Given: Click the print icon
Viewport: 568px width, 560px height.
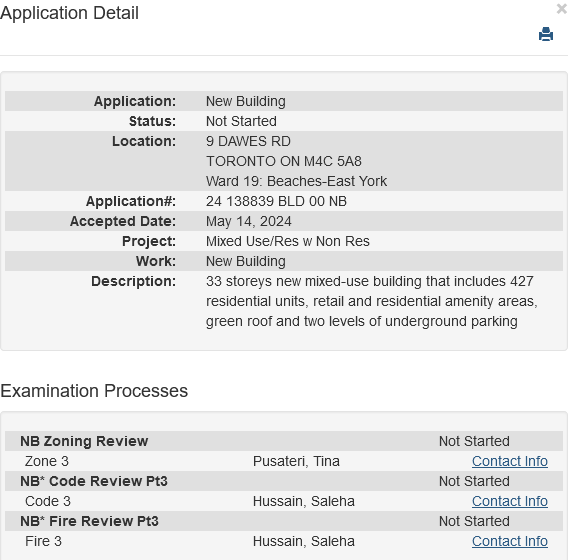Looking at the screenshot, I should pyautogui.click(x=546, y=34).
